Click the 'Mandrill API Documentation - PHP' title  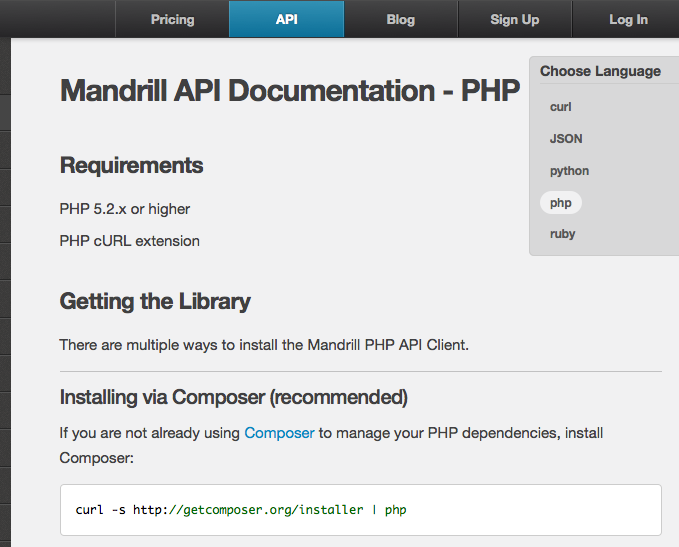tap(290, 91)
